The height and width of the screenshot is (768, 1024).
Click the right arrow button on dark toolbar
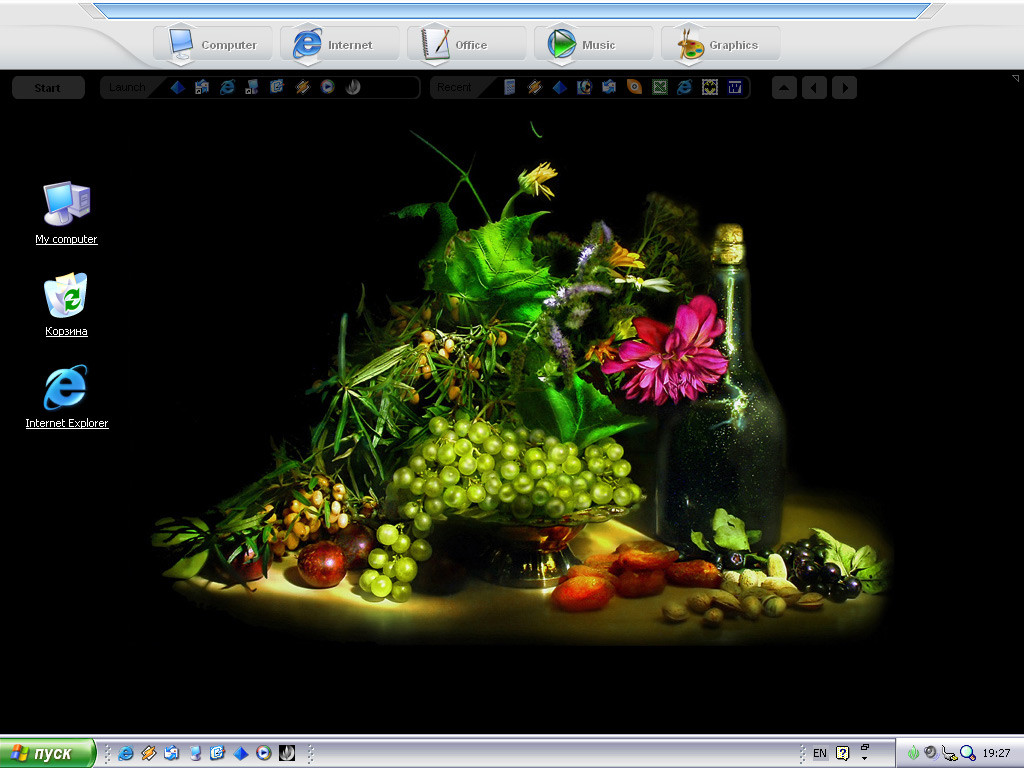click(x=844, y=88)
